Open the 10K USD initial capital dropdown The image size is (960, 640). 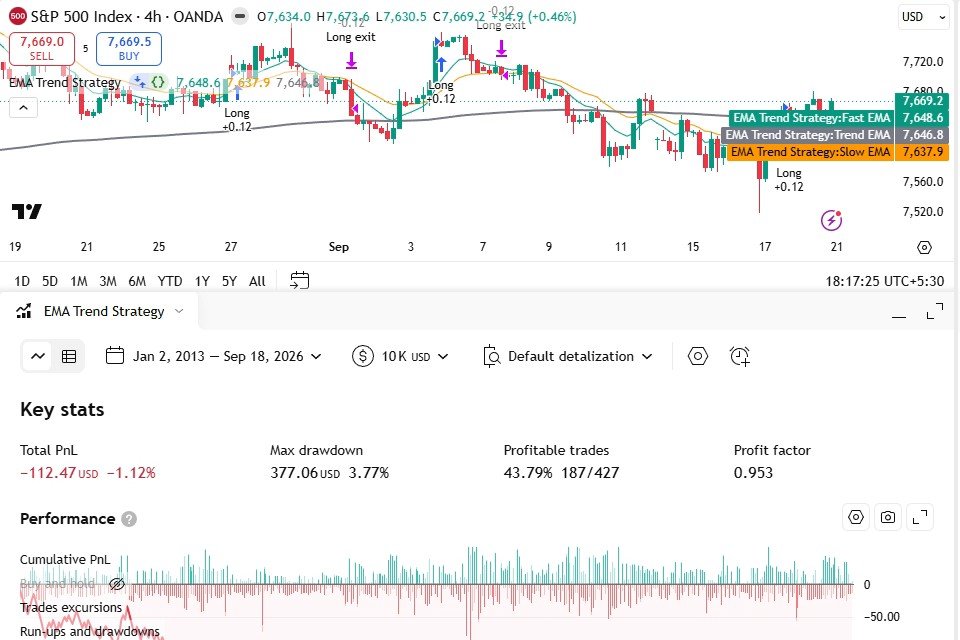coord(400,356)
